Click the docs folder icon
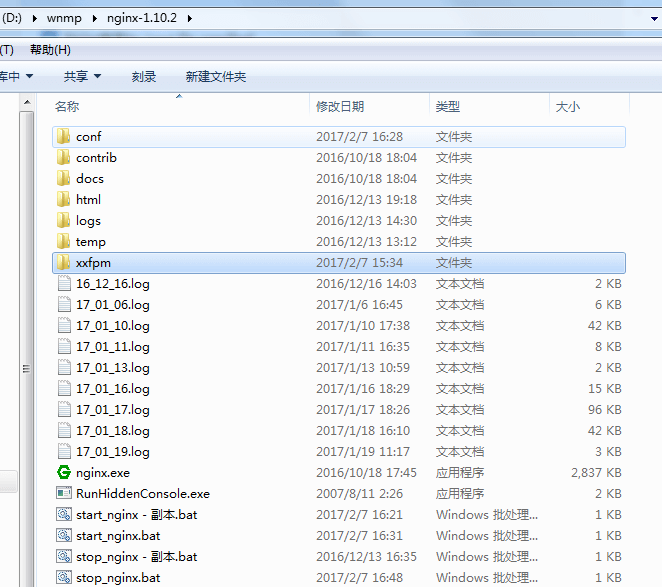Screen dimensions: 662x587 (64, 179)
